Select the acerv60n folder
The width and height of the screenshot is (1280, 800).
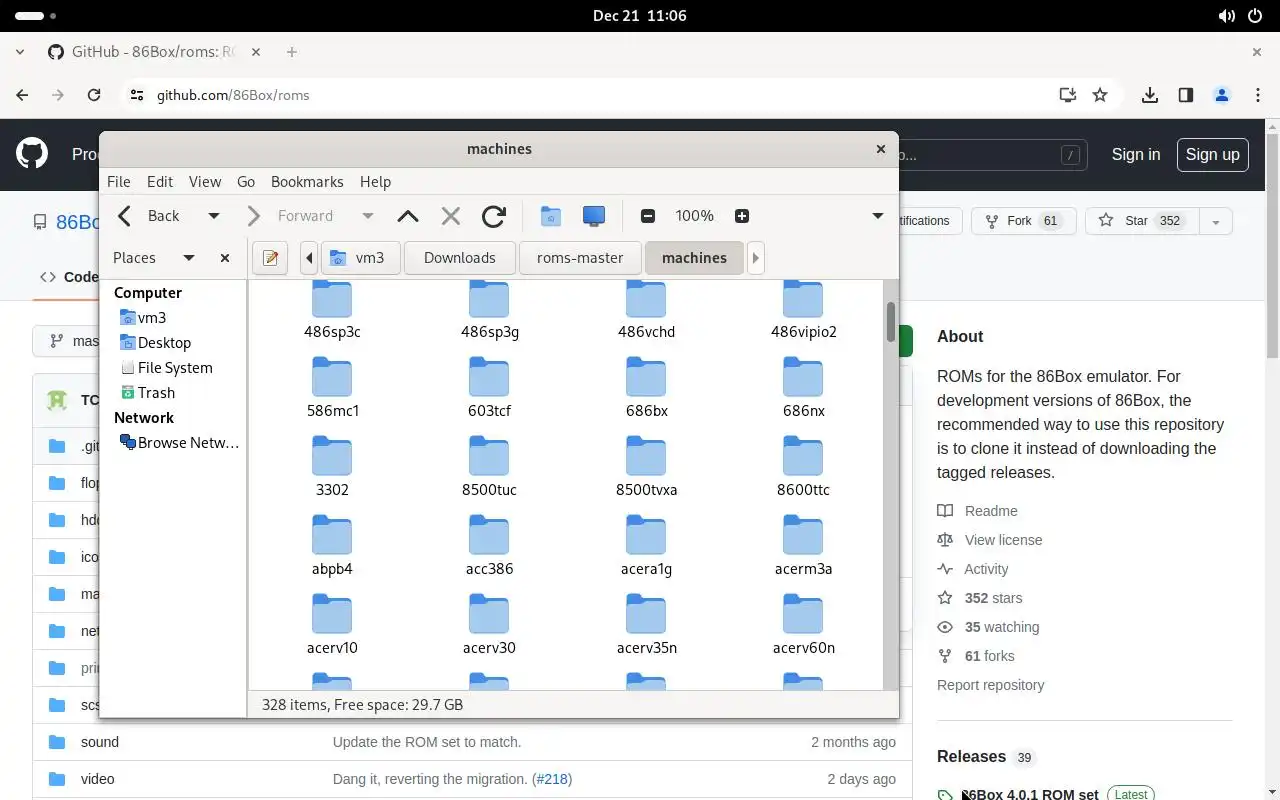[803, 626]
